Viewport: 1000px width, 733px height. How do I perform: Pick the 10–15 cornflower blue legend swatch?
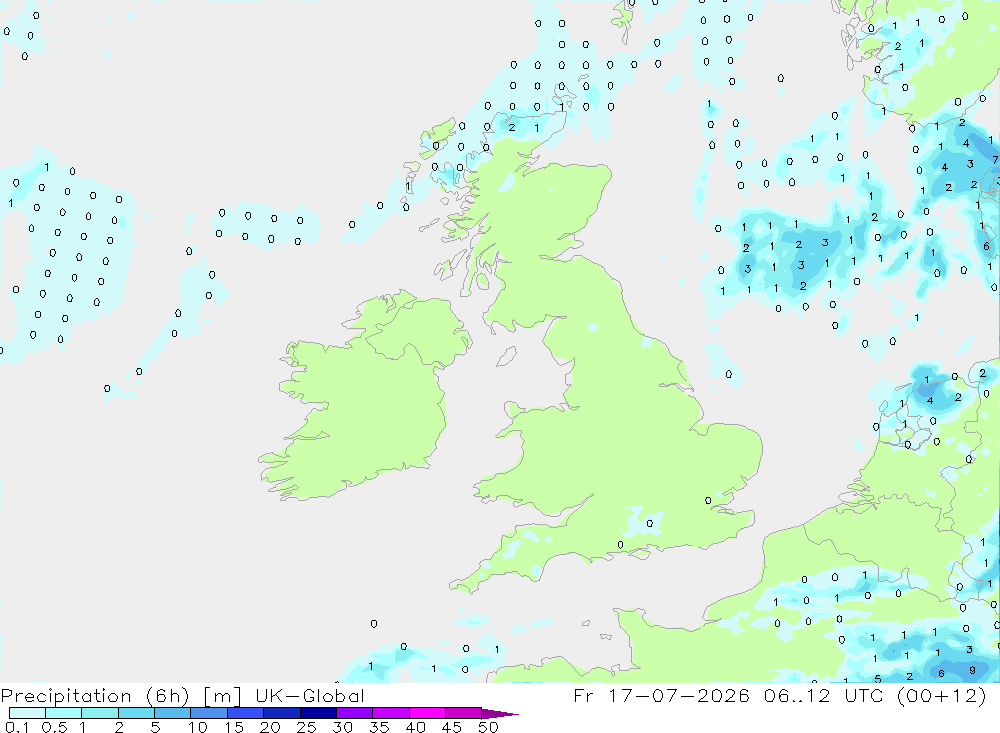click(209, 713)
